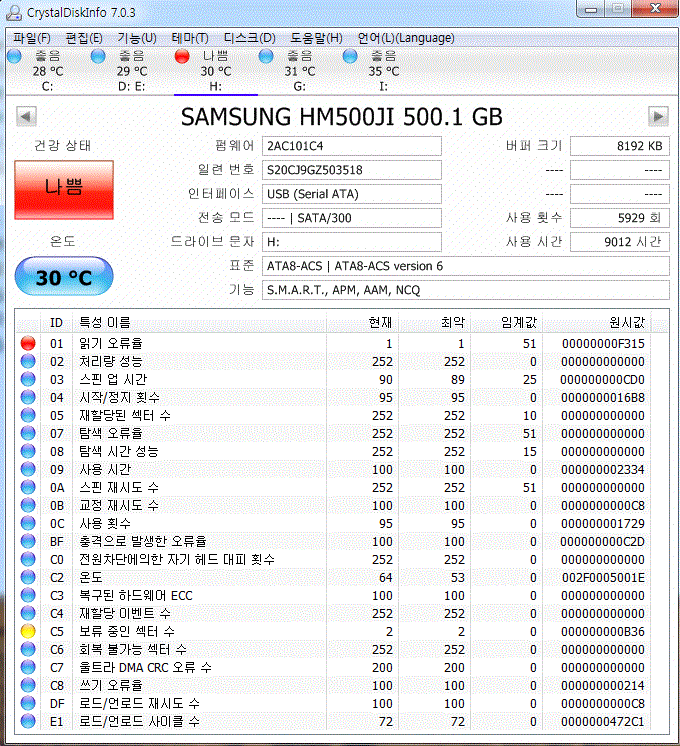680x746 pixels.
Task: Click the power-on hours field 9012 시간
Action: [x=620, y=242]
